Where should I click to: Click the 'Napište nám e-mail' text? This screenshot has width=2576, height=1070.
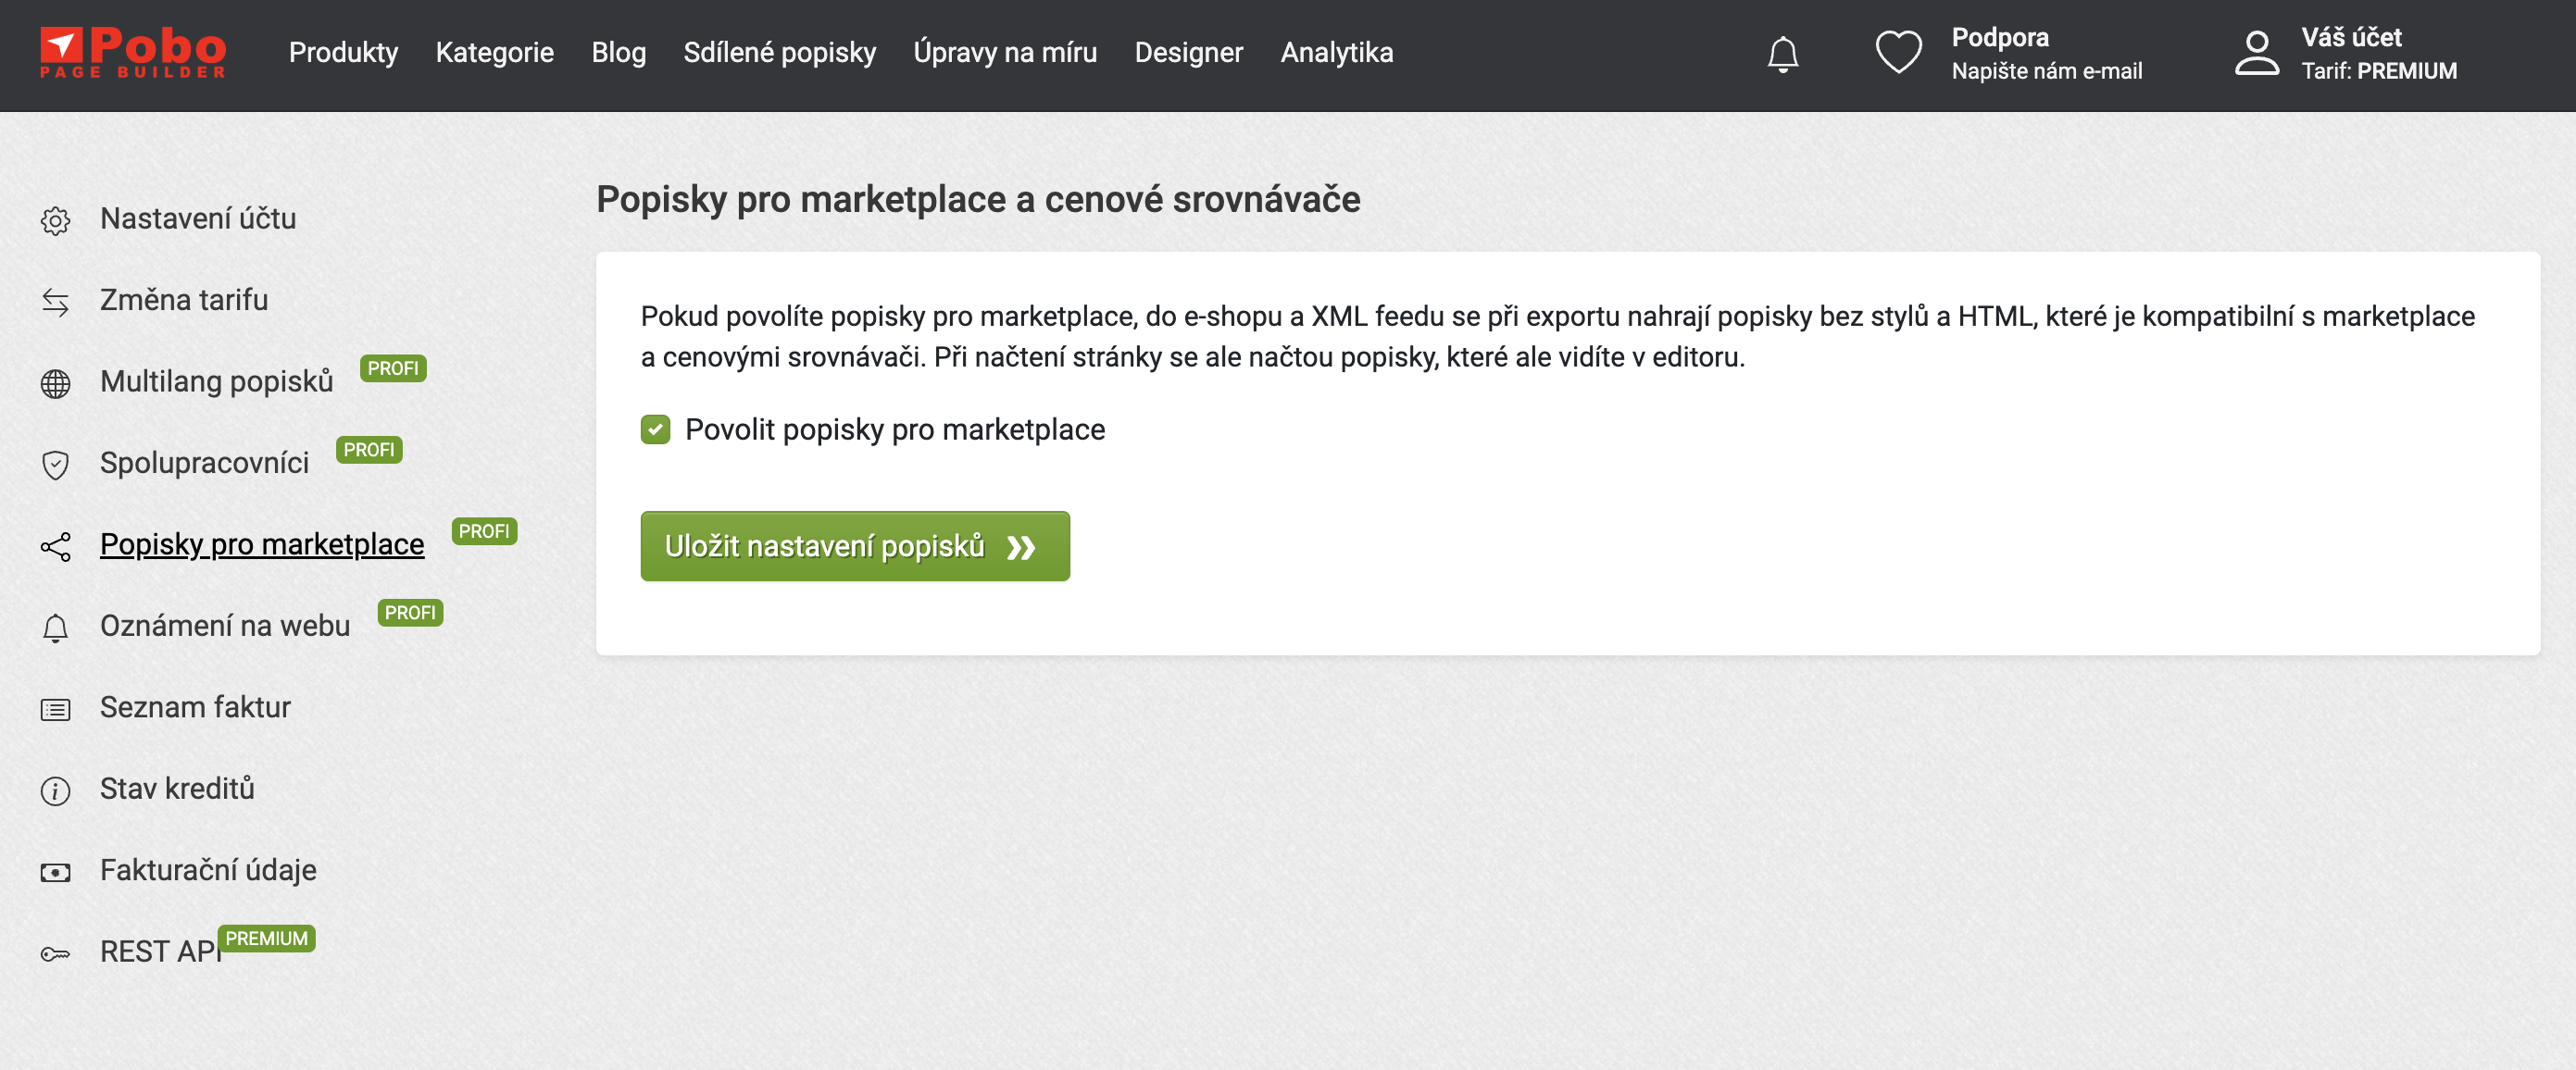pos(2047,71)
